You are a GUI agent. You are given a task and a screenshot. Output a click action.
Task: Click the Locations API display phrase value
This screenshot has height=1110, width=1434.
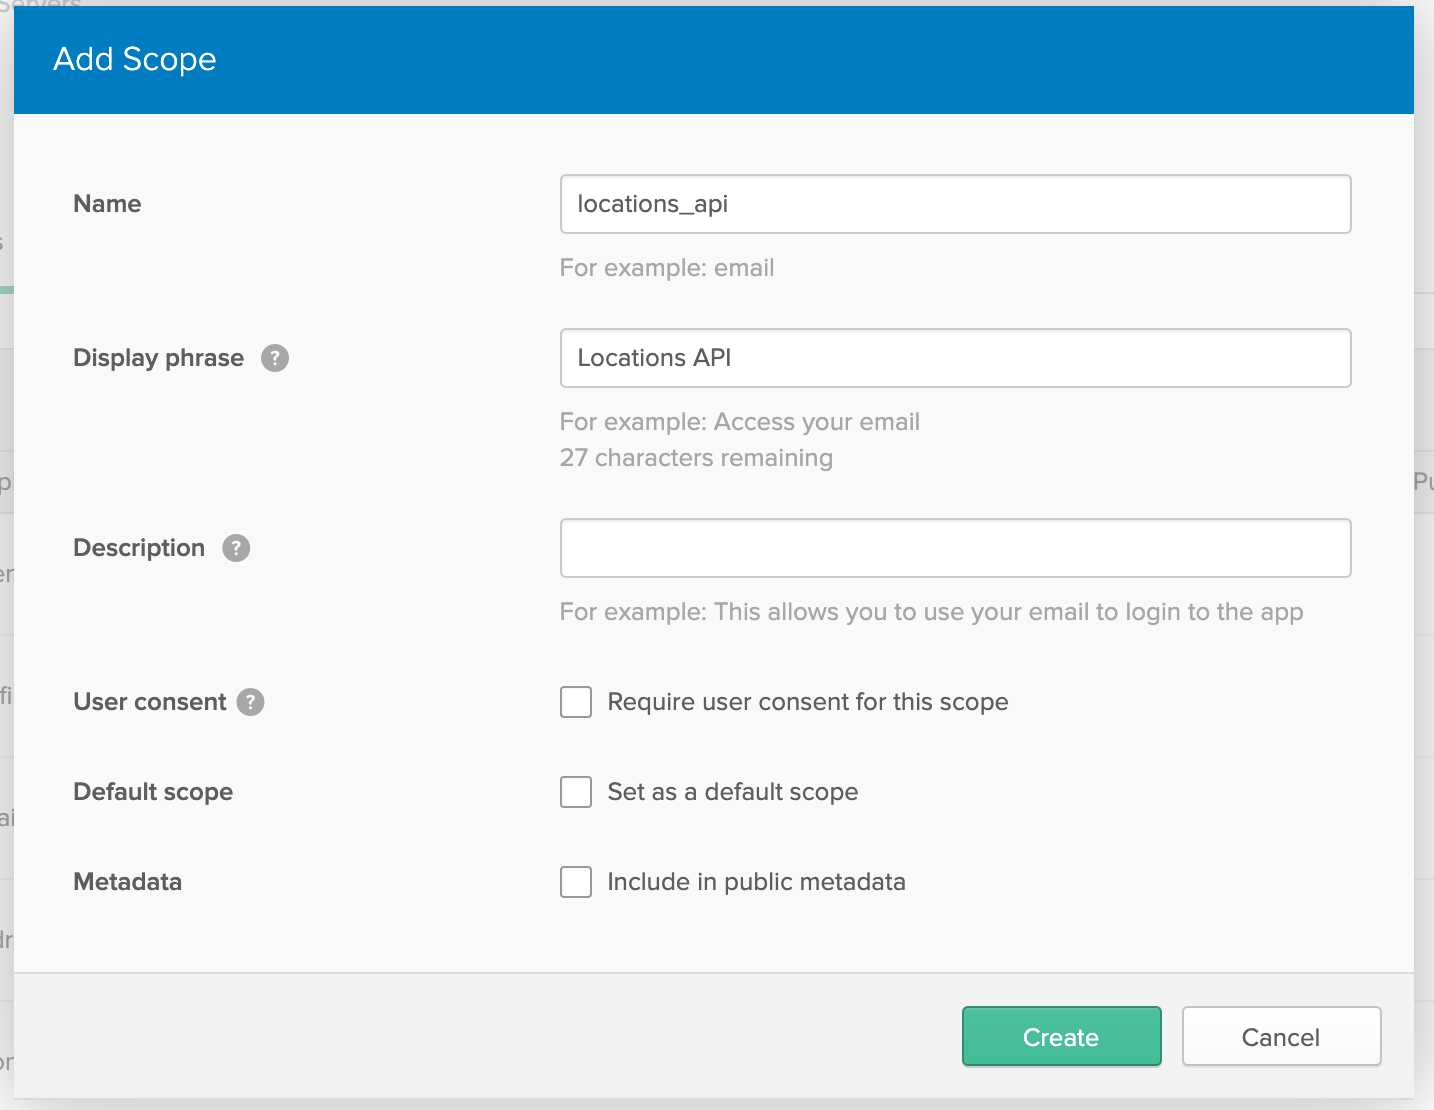[653, 358]
